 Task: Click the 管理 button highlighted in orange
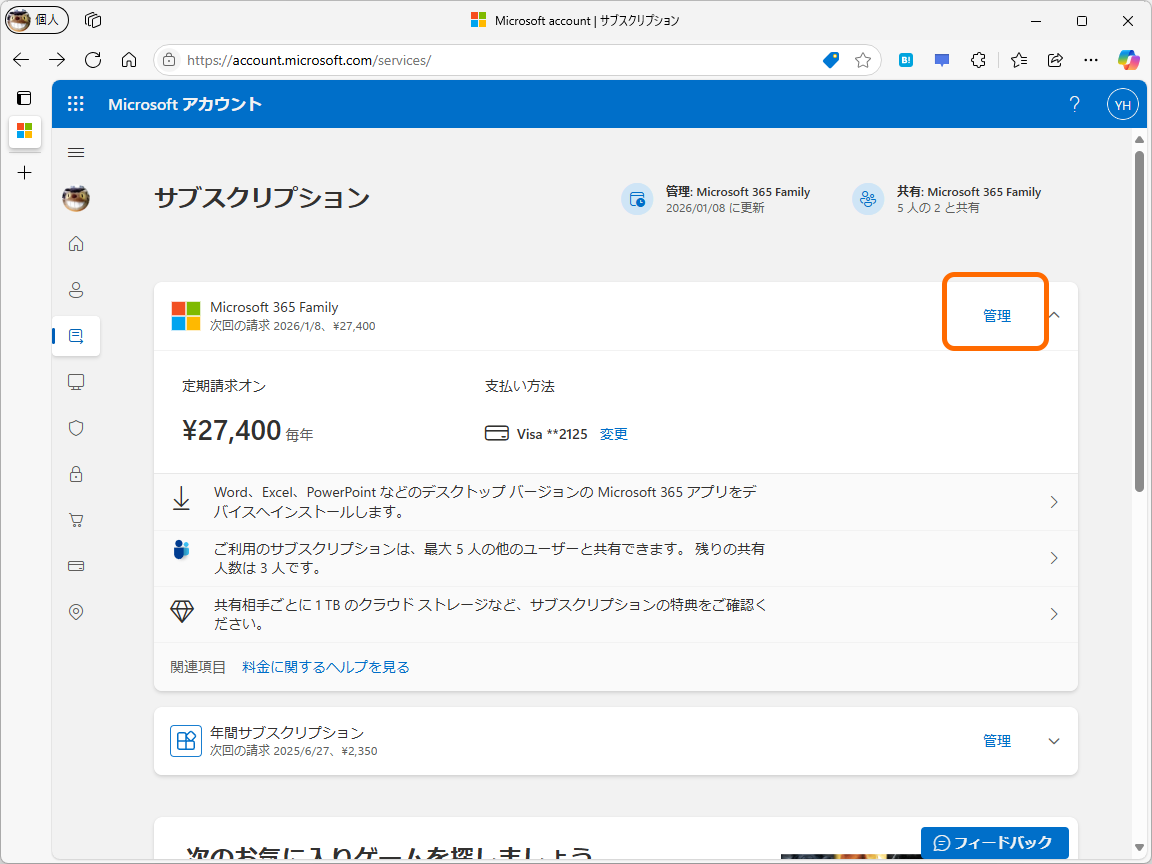(994, 314)
